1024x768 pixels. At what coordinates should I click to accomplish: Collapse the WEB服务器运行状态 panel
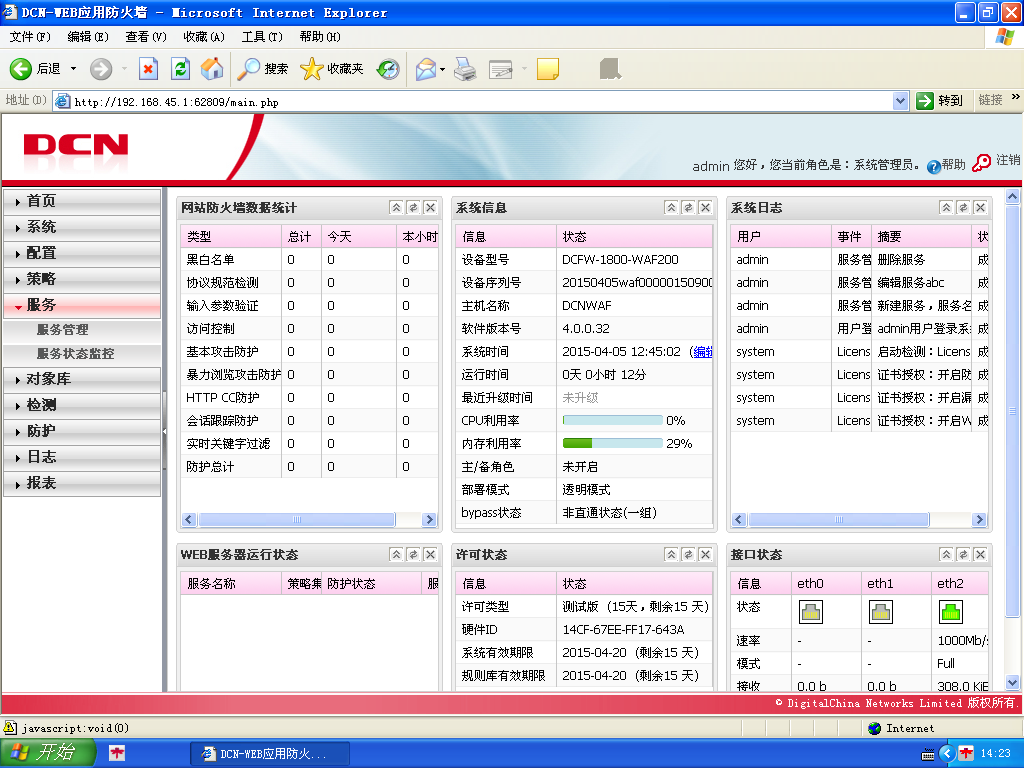pos(396,554)
